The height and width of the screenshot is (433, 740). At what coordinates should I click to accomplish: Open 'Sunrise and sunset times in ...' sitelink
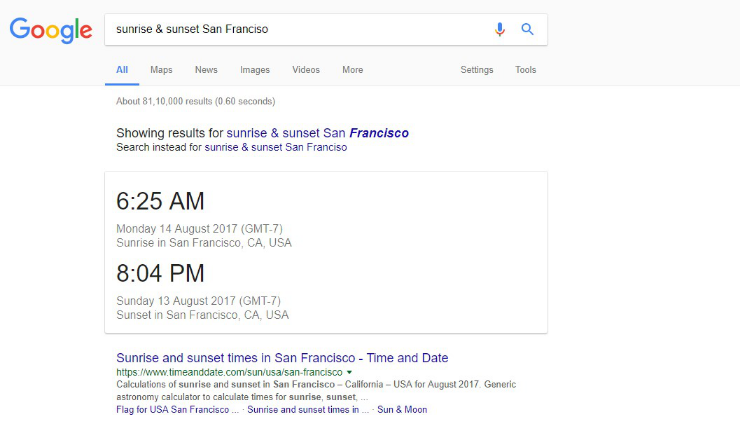click(308, 410)
